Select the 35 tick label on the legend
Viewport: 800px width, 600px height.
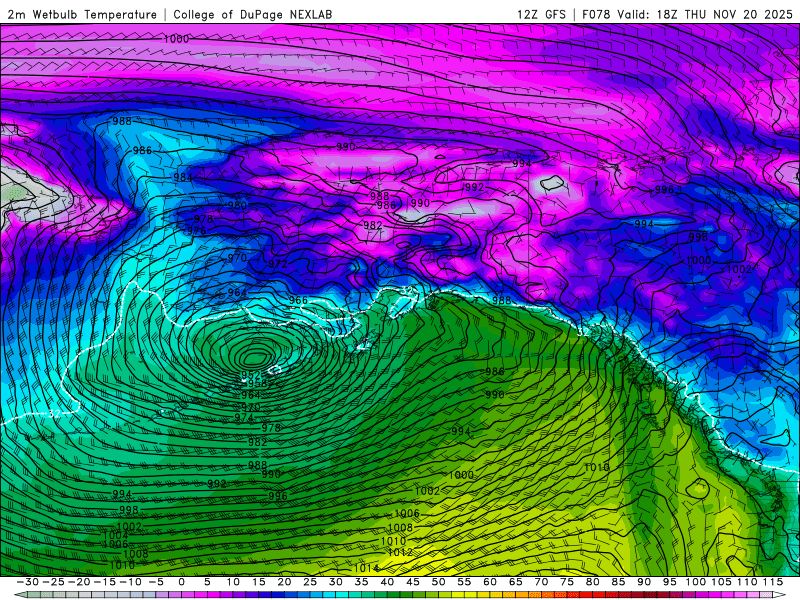tap(361, 582)
